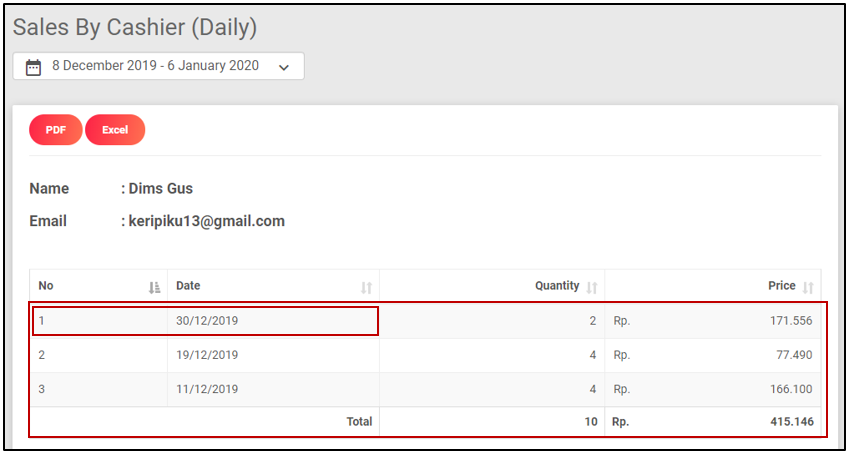Sort table by Date header
The height and width of the screenshot is (455, 850).
pyautogui.click(x=188, y=286)
